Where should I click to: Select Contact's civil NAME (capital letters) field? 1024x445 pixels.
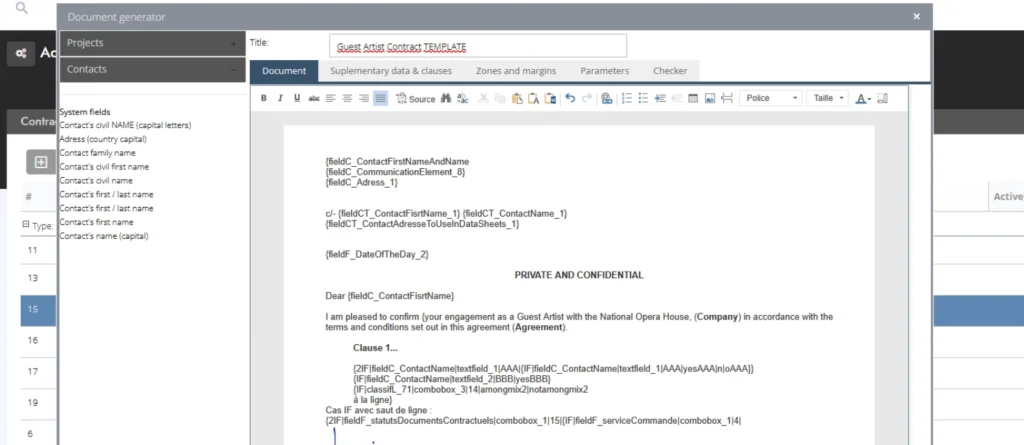coord(125,125)
